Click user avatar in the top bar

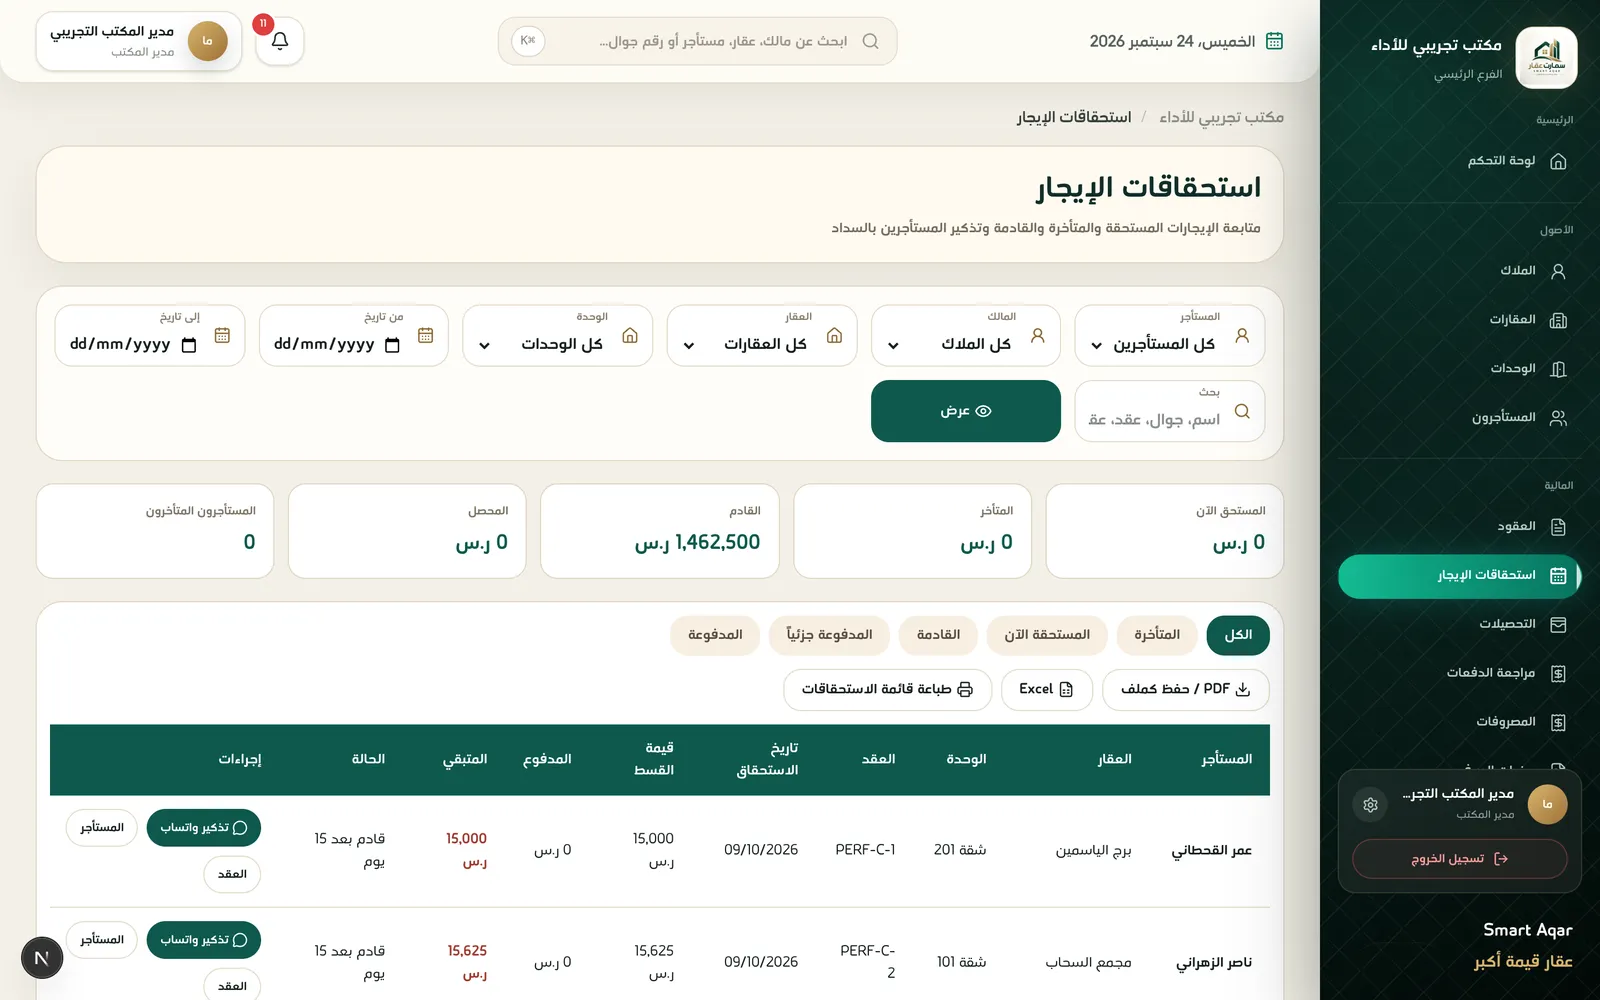tap(207, 41)
